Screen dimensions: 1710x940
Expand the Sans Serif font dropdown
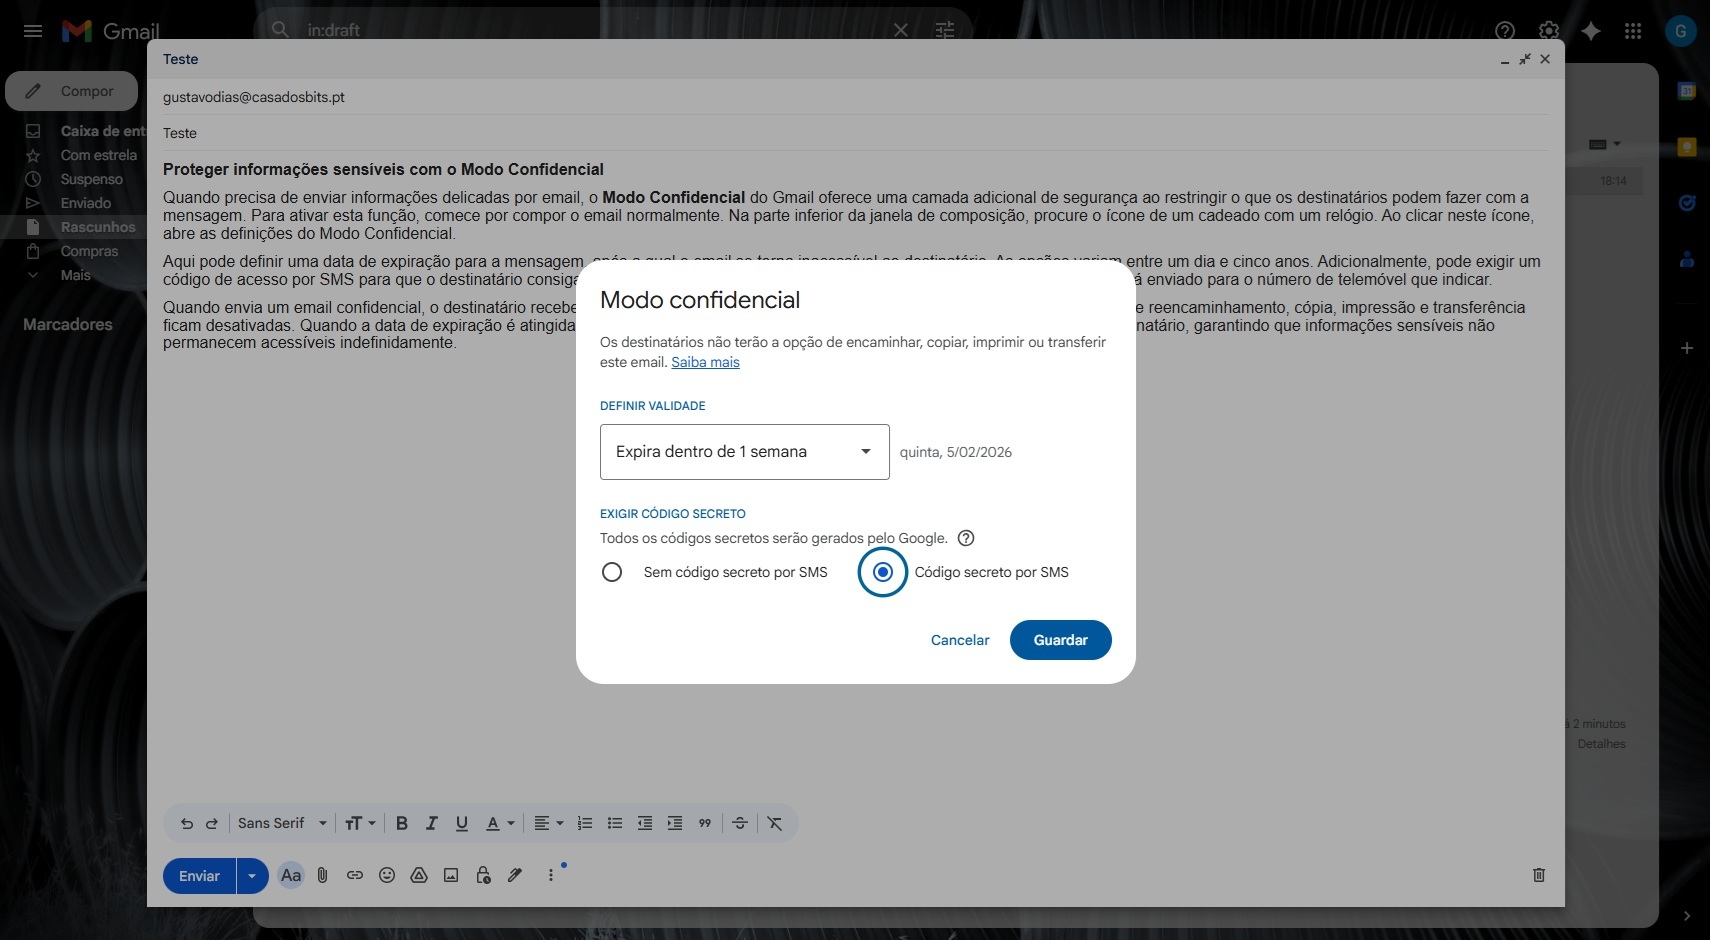(283, 823)
